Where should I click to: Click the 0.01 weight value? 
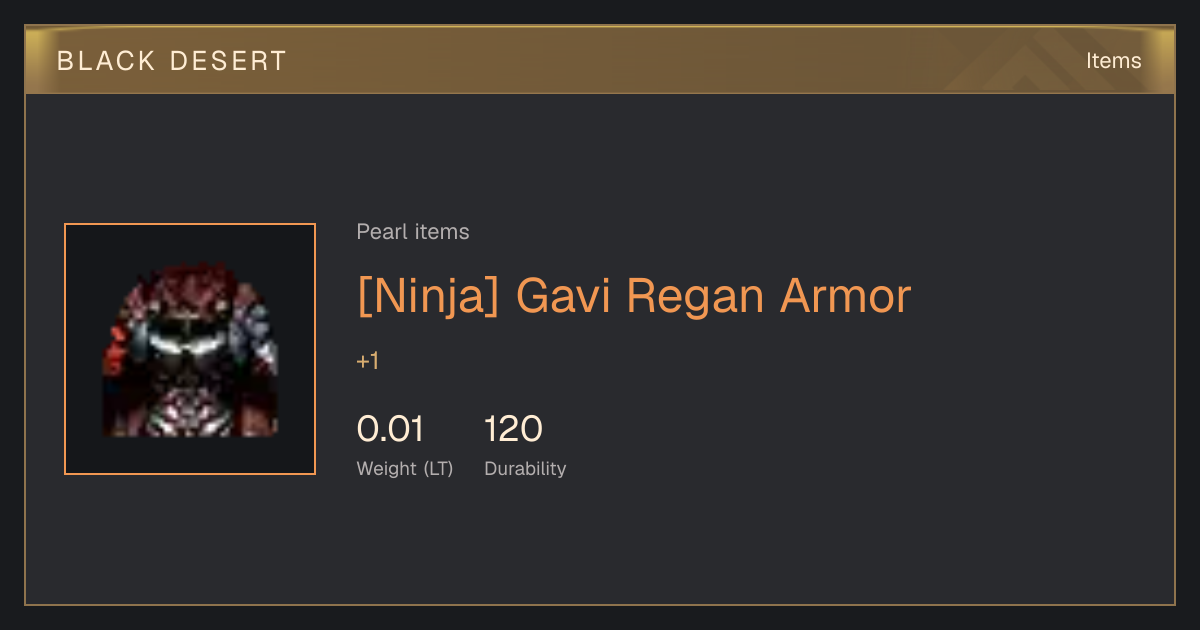[x=391, y=429]
